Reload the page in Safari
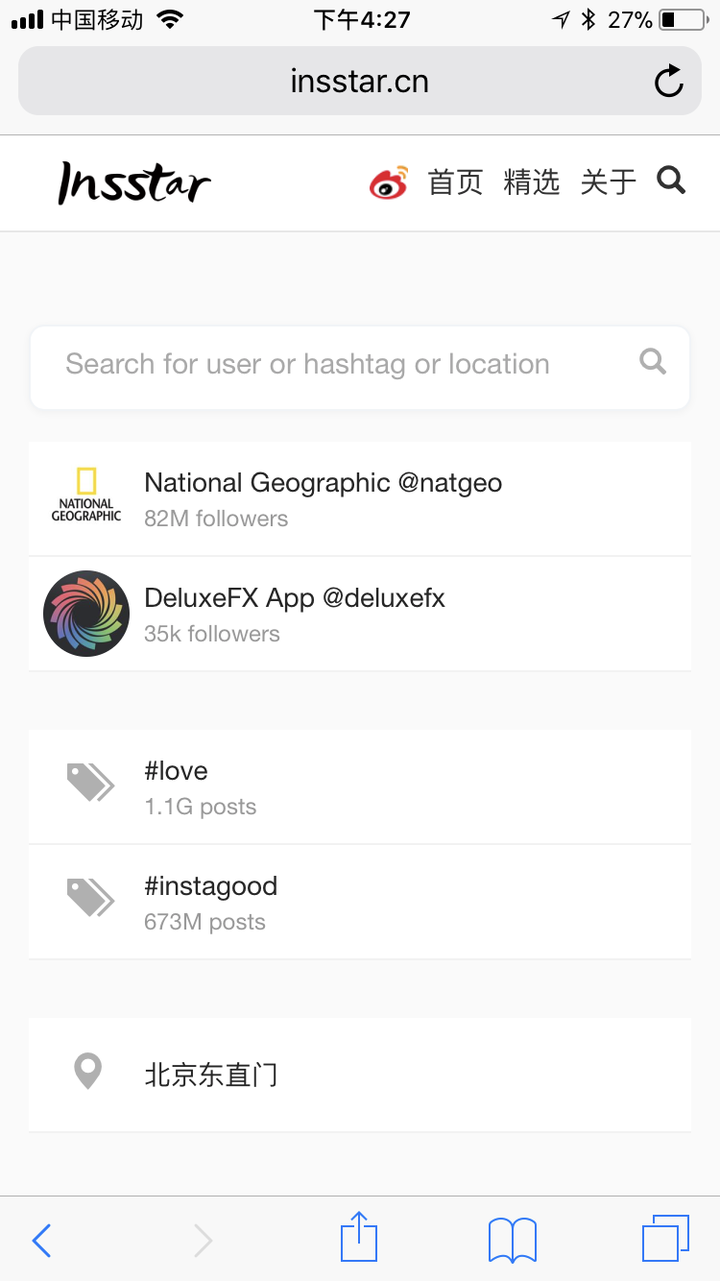 668,81
